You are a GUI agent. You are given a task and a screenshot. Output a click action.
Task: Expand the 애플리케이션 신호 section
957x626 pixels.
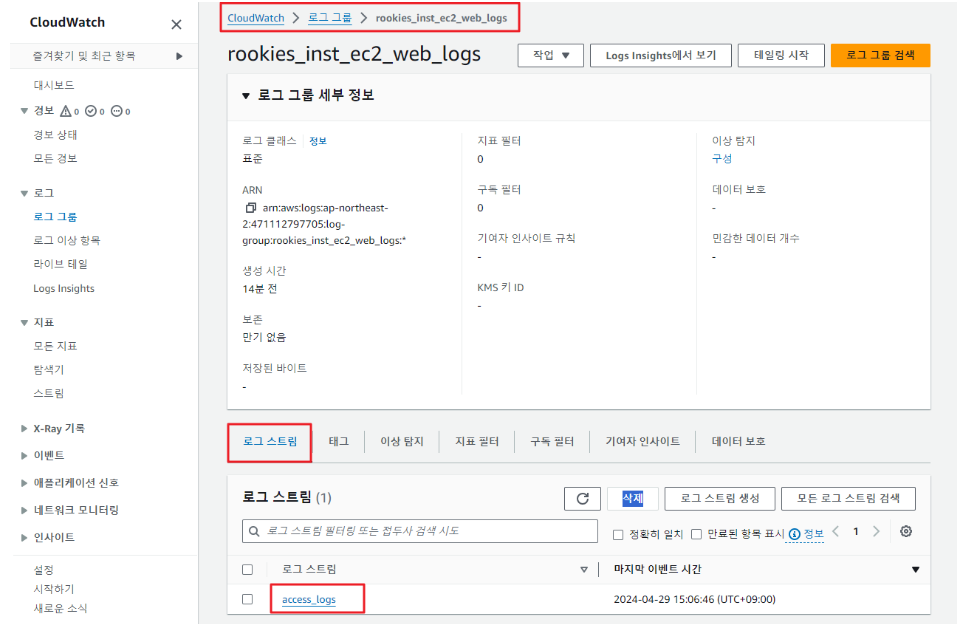(24, 483)
